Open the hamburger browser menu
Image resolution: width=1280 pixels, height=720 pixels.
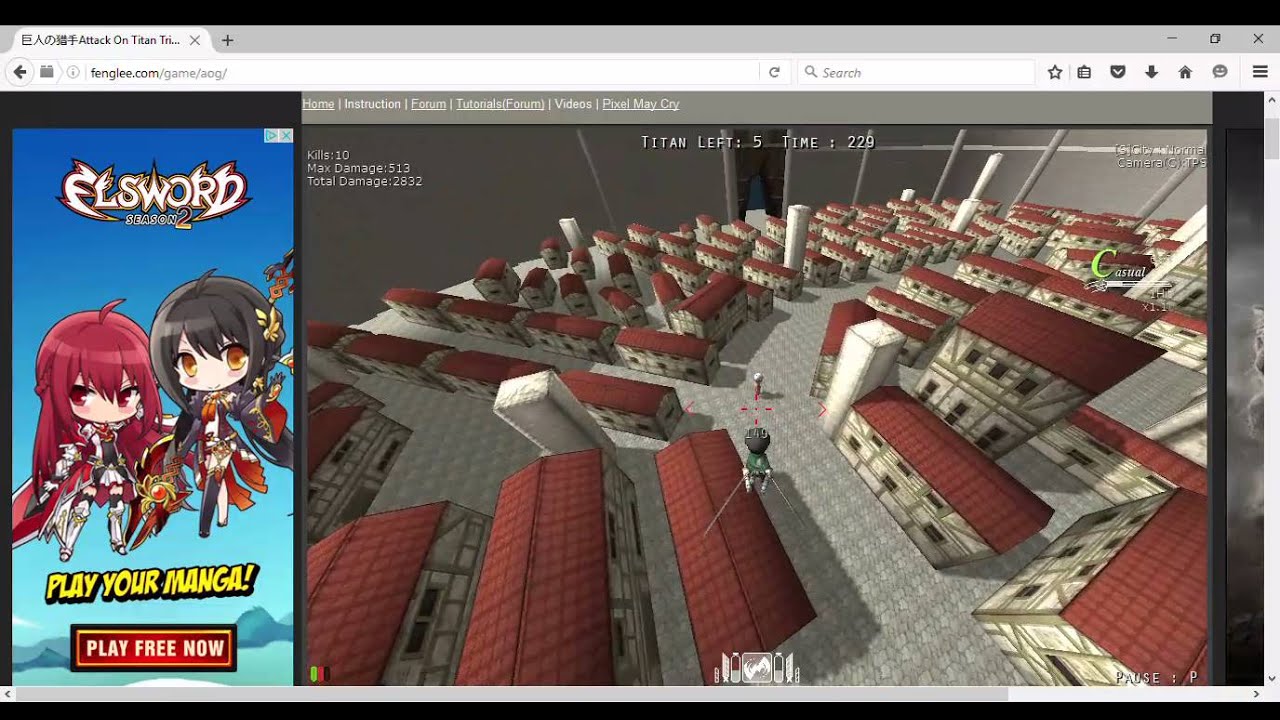point(1260,72)
